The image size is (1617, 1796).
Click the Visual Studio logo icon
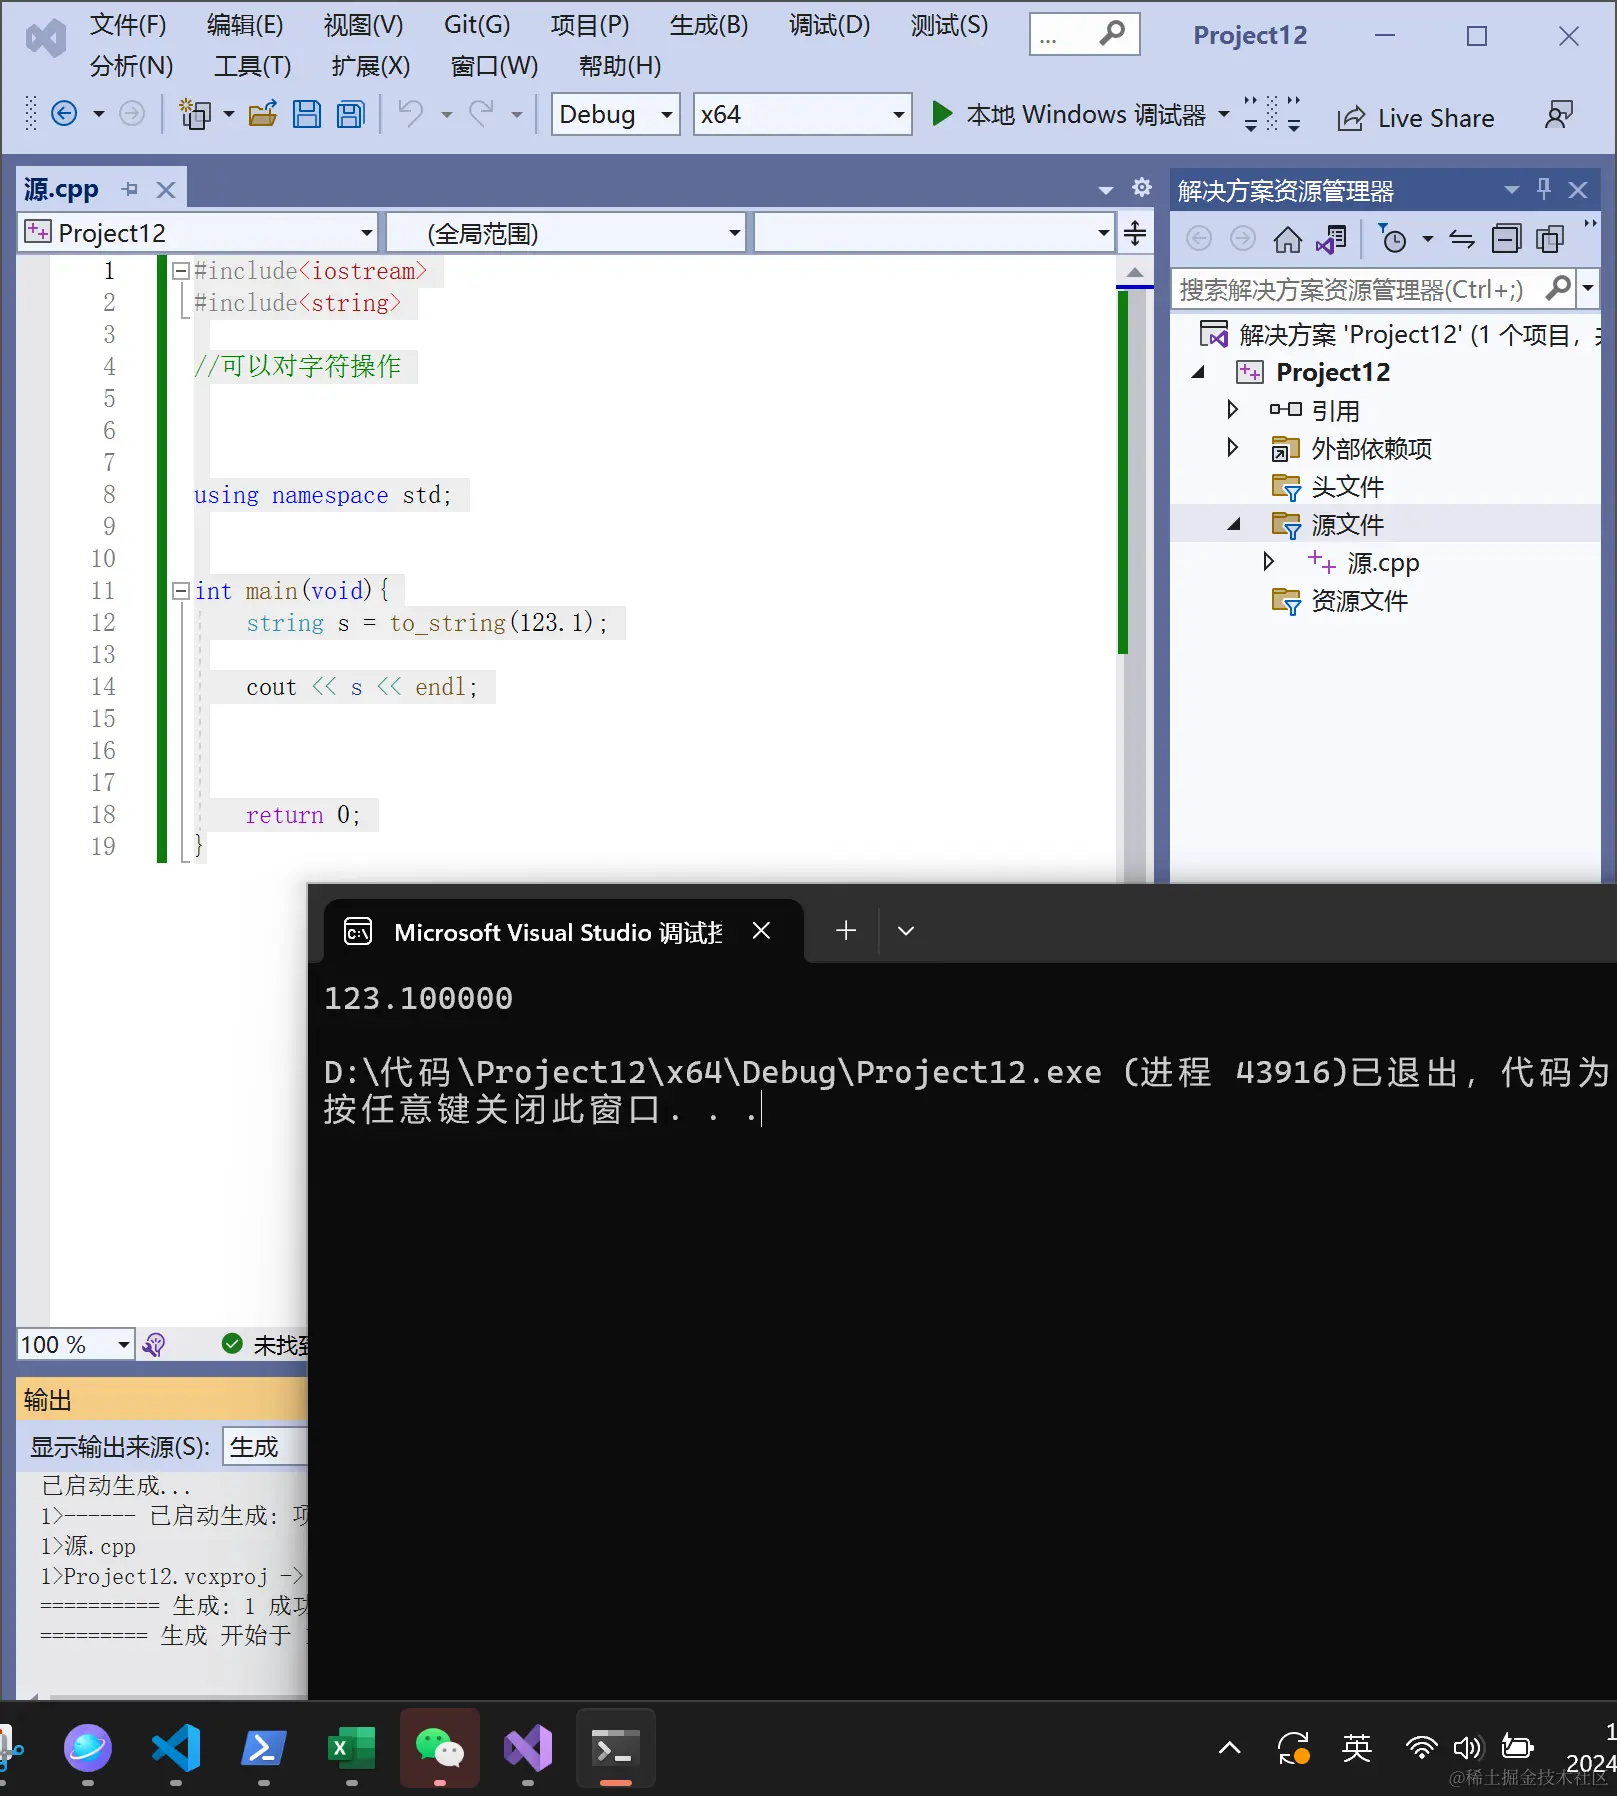pos(45,38)
